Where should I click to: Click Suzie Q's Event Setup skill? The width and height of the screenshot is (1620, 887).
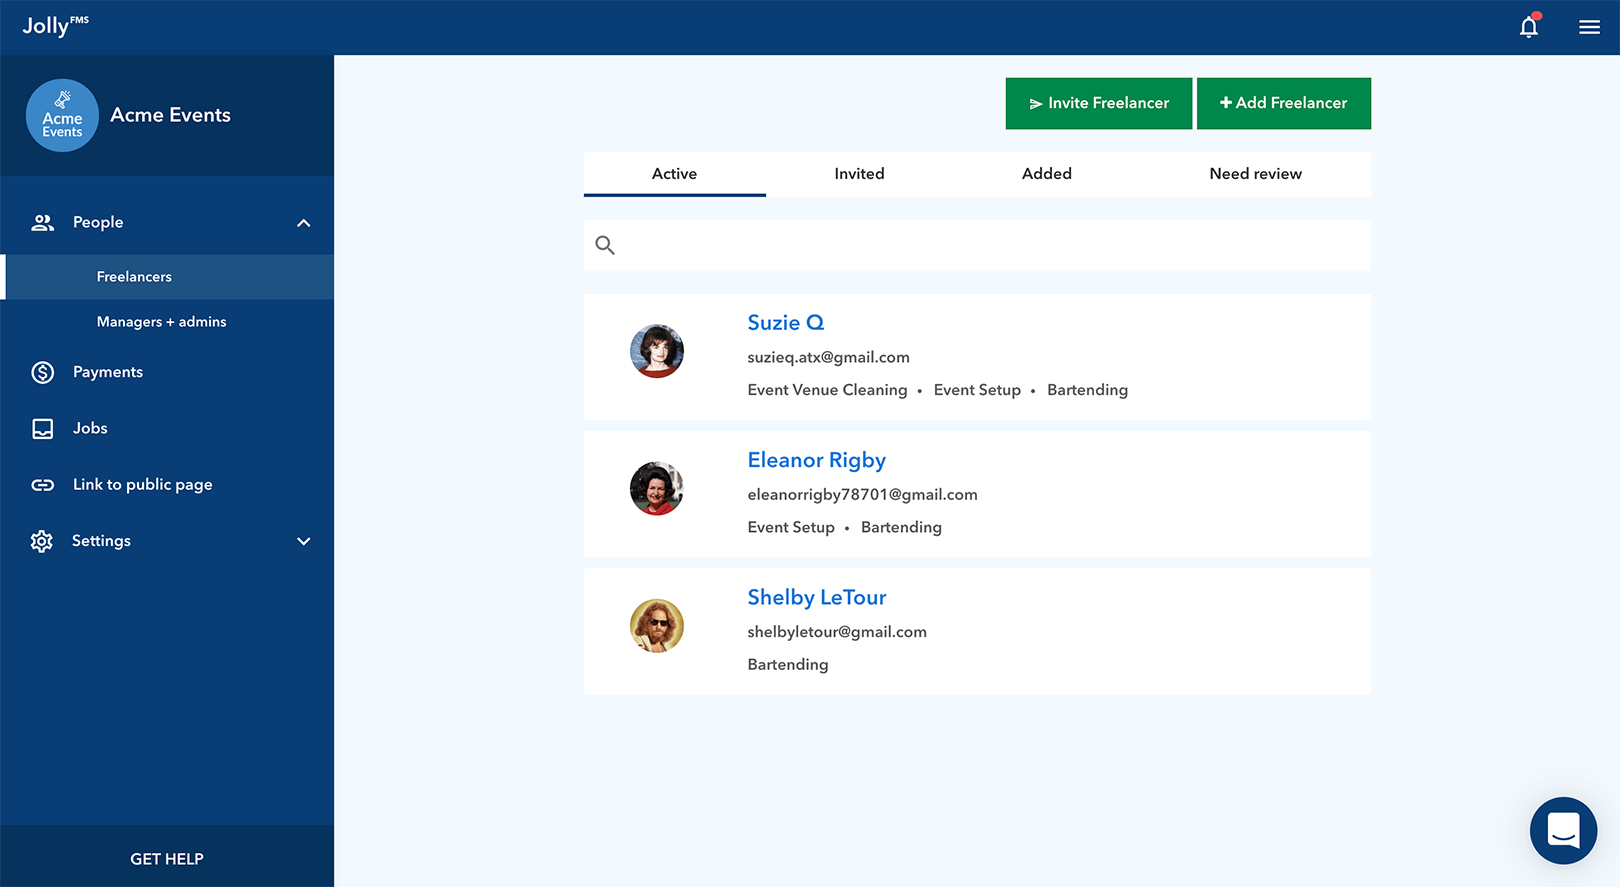(977, 390)
